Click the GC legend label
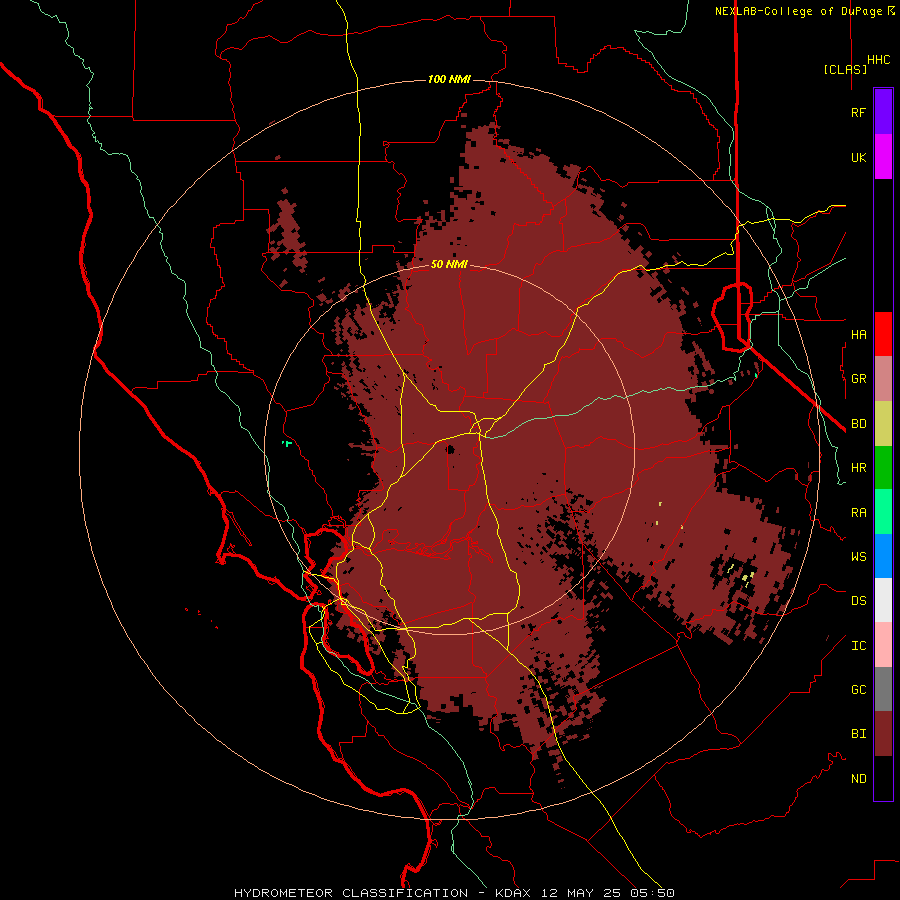Image resolution: width=900 pixels, height=900 pixels. tap(859, 690)
